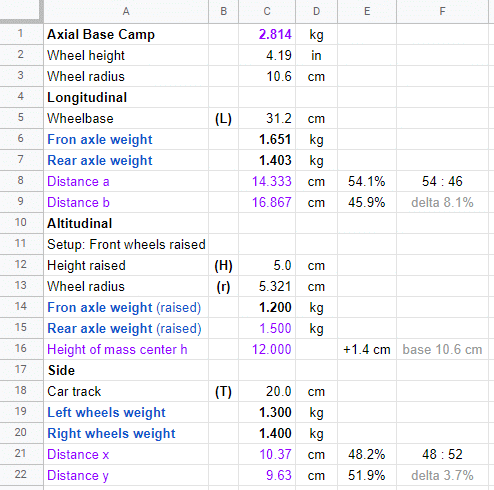This screenshot has height=490, width=494.
Task: Click Right wheels weight value 1.400
Action: (x=267, y=433)
